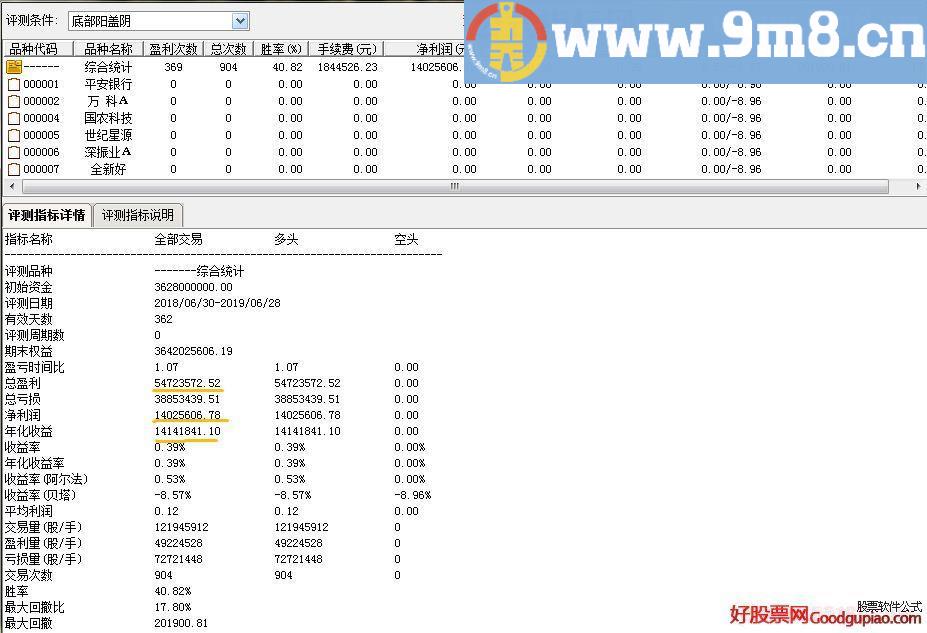Click the 手续费(元) column header

347,49
